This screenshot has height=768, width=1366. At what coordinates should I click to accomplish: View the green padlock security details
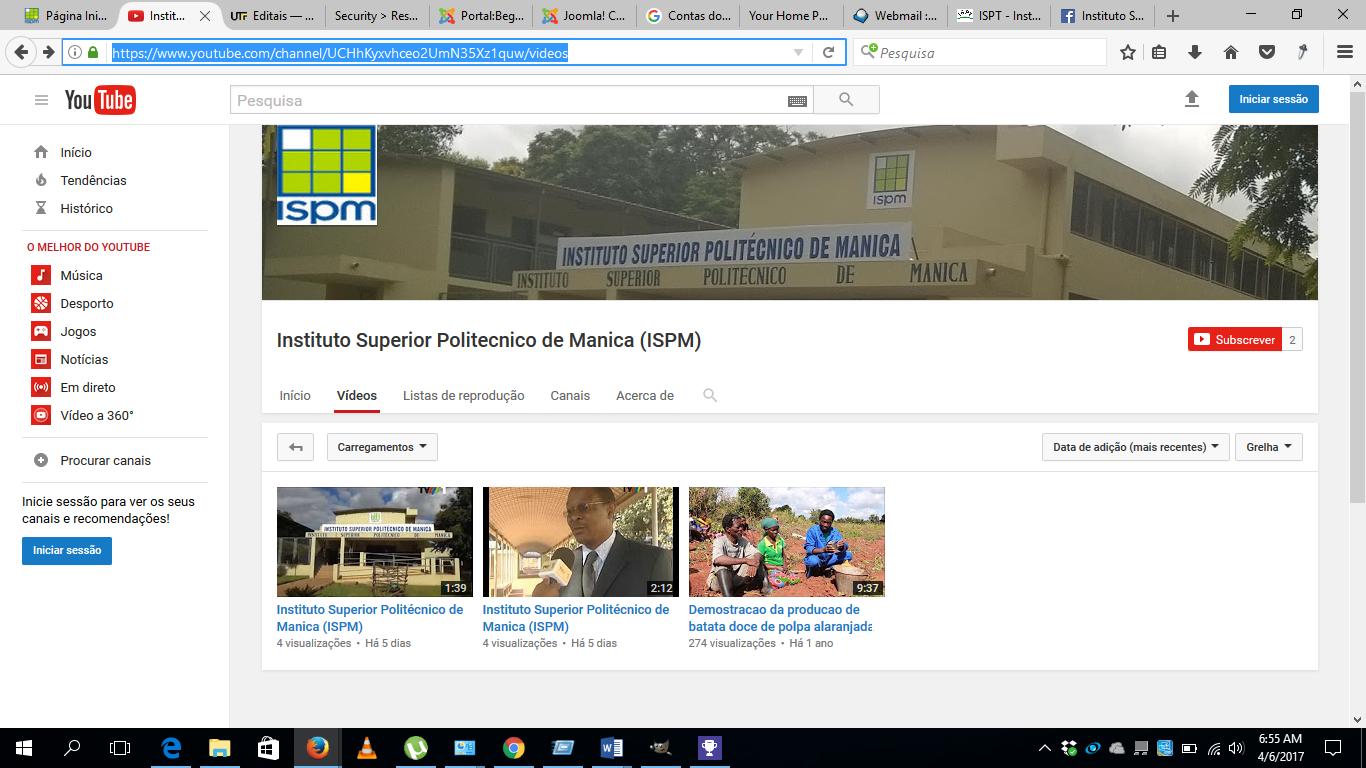(x=93, y=52)
